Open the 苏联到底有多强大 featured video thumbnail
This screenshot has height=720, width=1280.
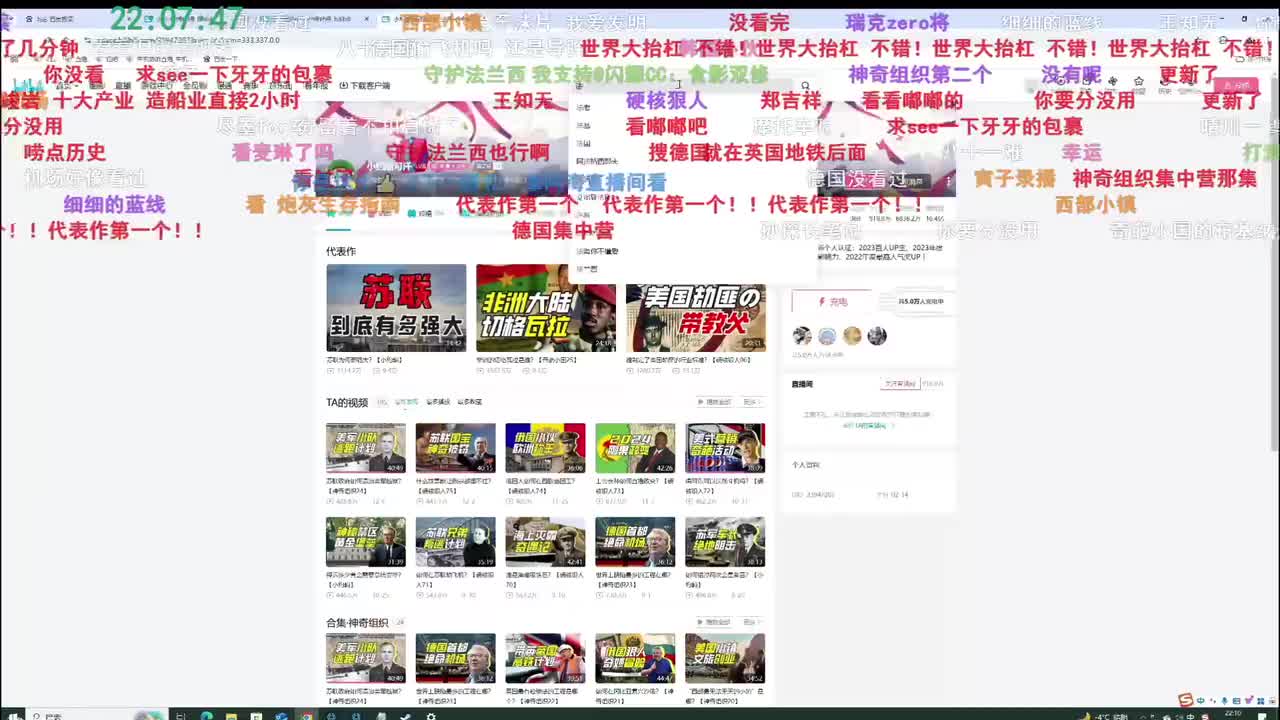[x=396, y=308]
